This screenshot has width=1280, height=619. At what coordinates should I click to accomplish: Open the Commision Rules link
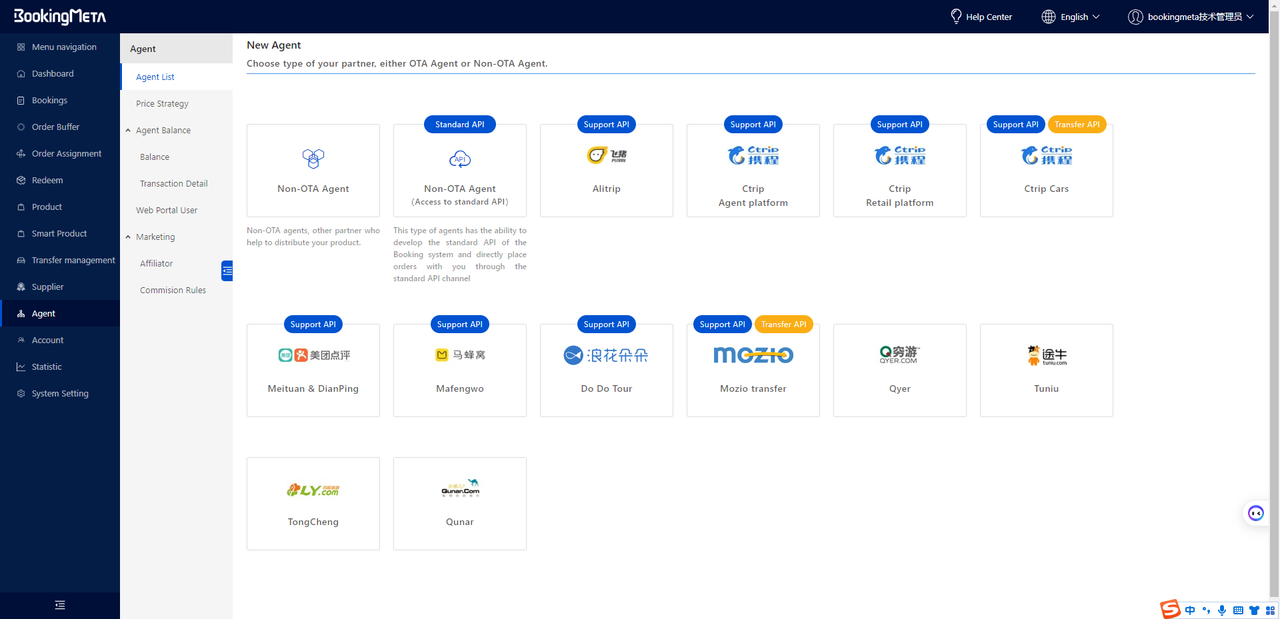point(173,290)
